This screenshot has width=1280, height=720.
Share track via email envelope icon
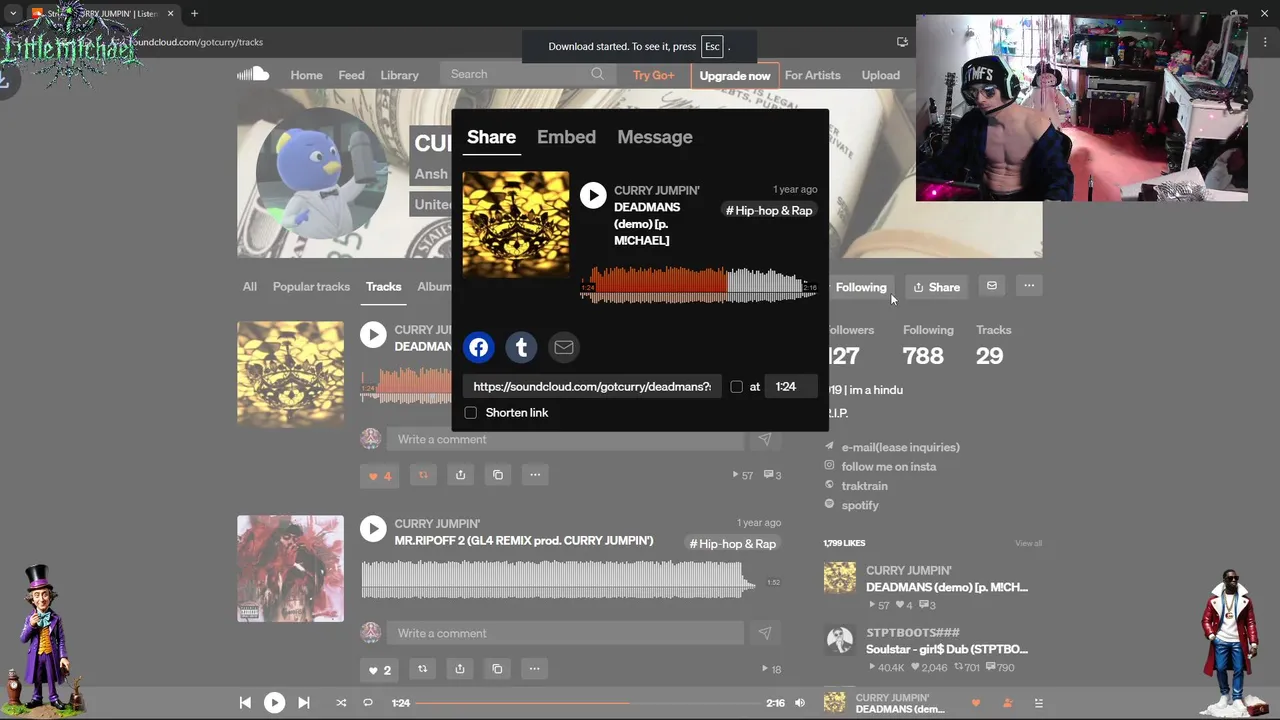tap(564, 347)
